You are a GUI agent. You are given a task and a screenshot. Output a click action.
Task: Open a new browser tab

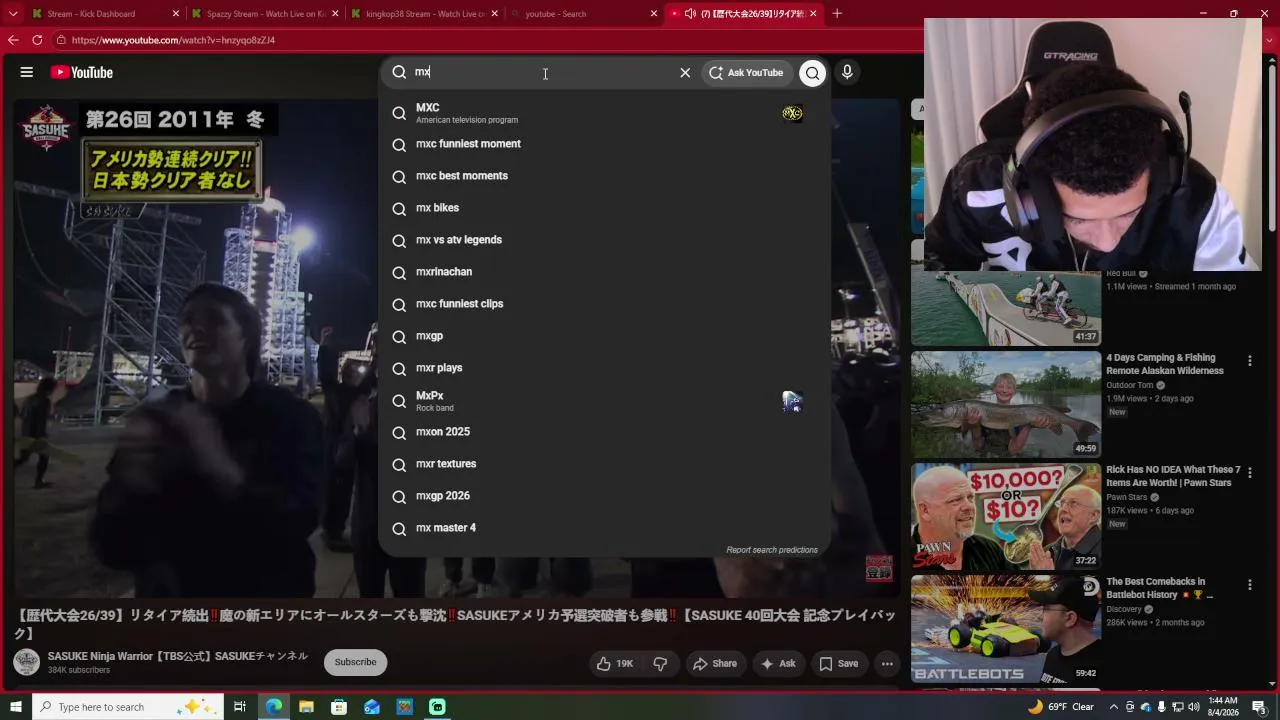[x=837, y=14]
